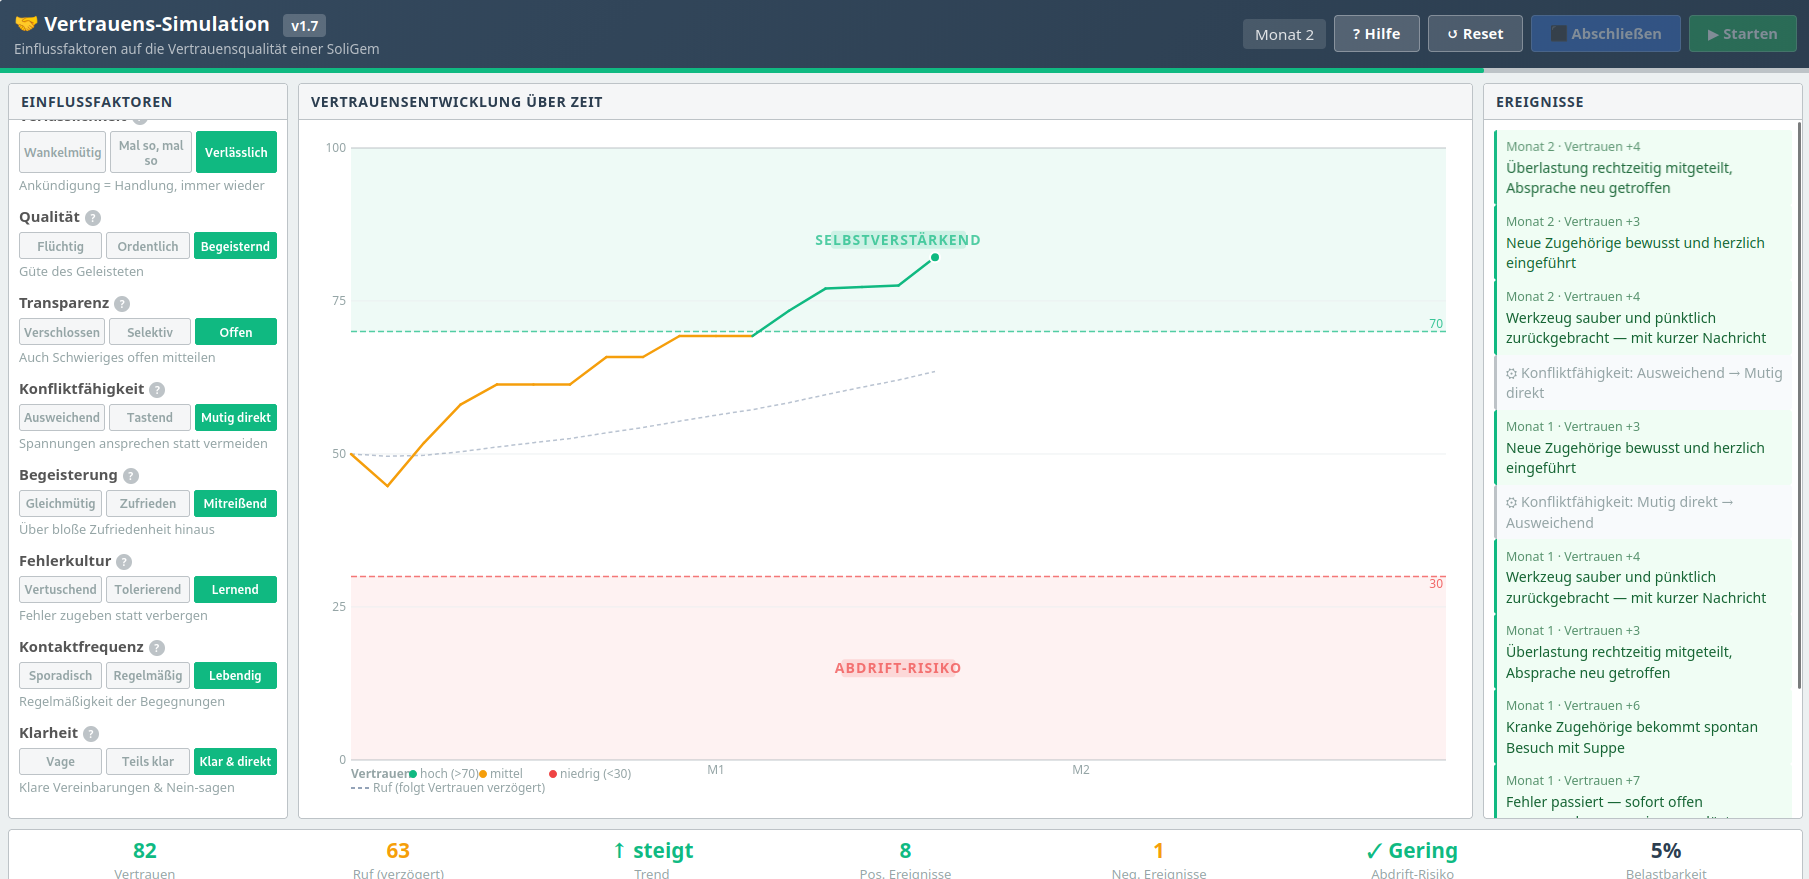Image resolution: width=1809 pixels, height=879 pixels.
Task: Show the help icon for Fehlerkultur
Action: pyautogui.click(x=124, y=562)
